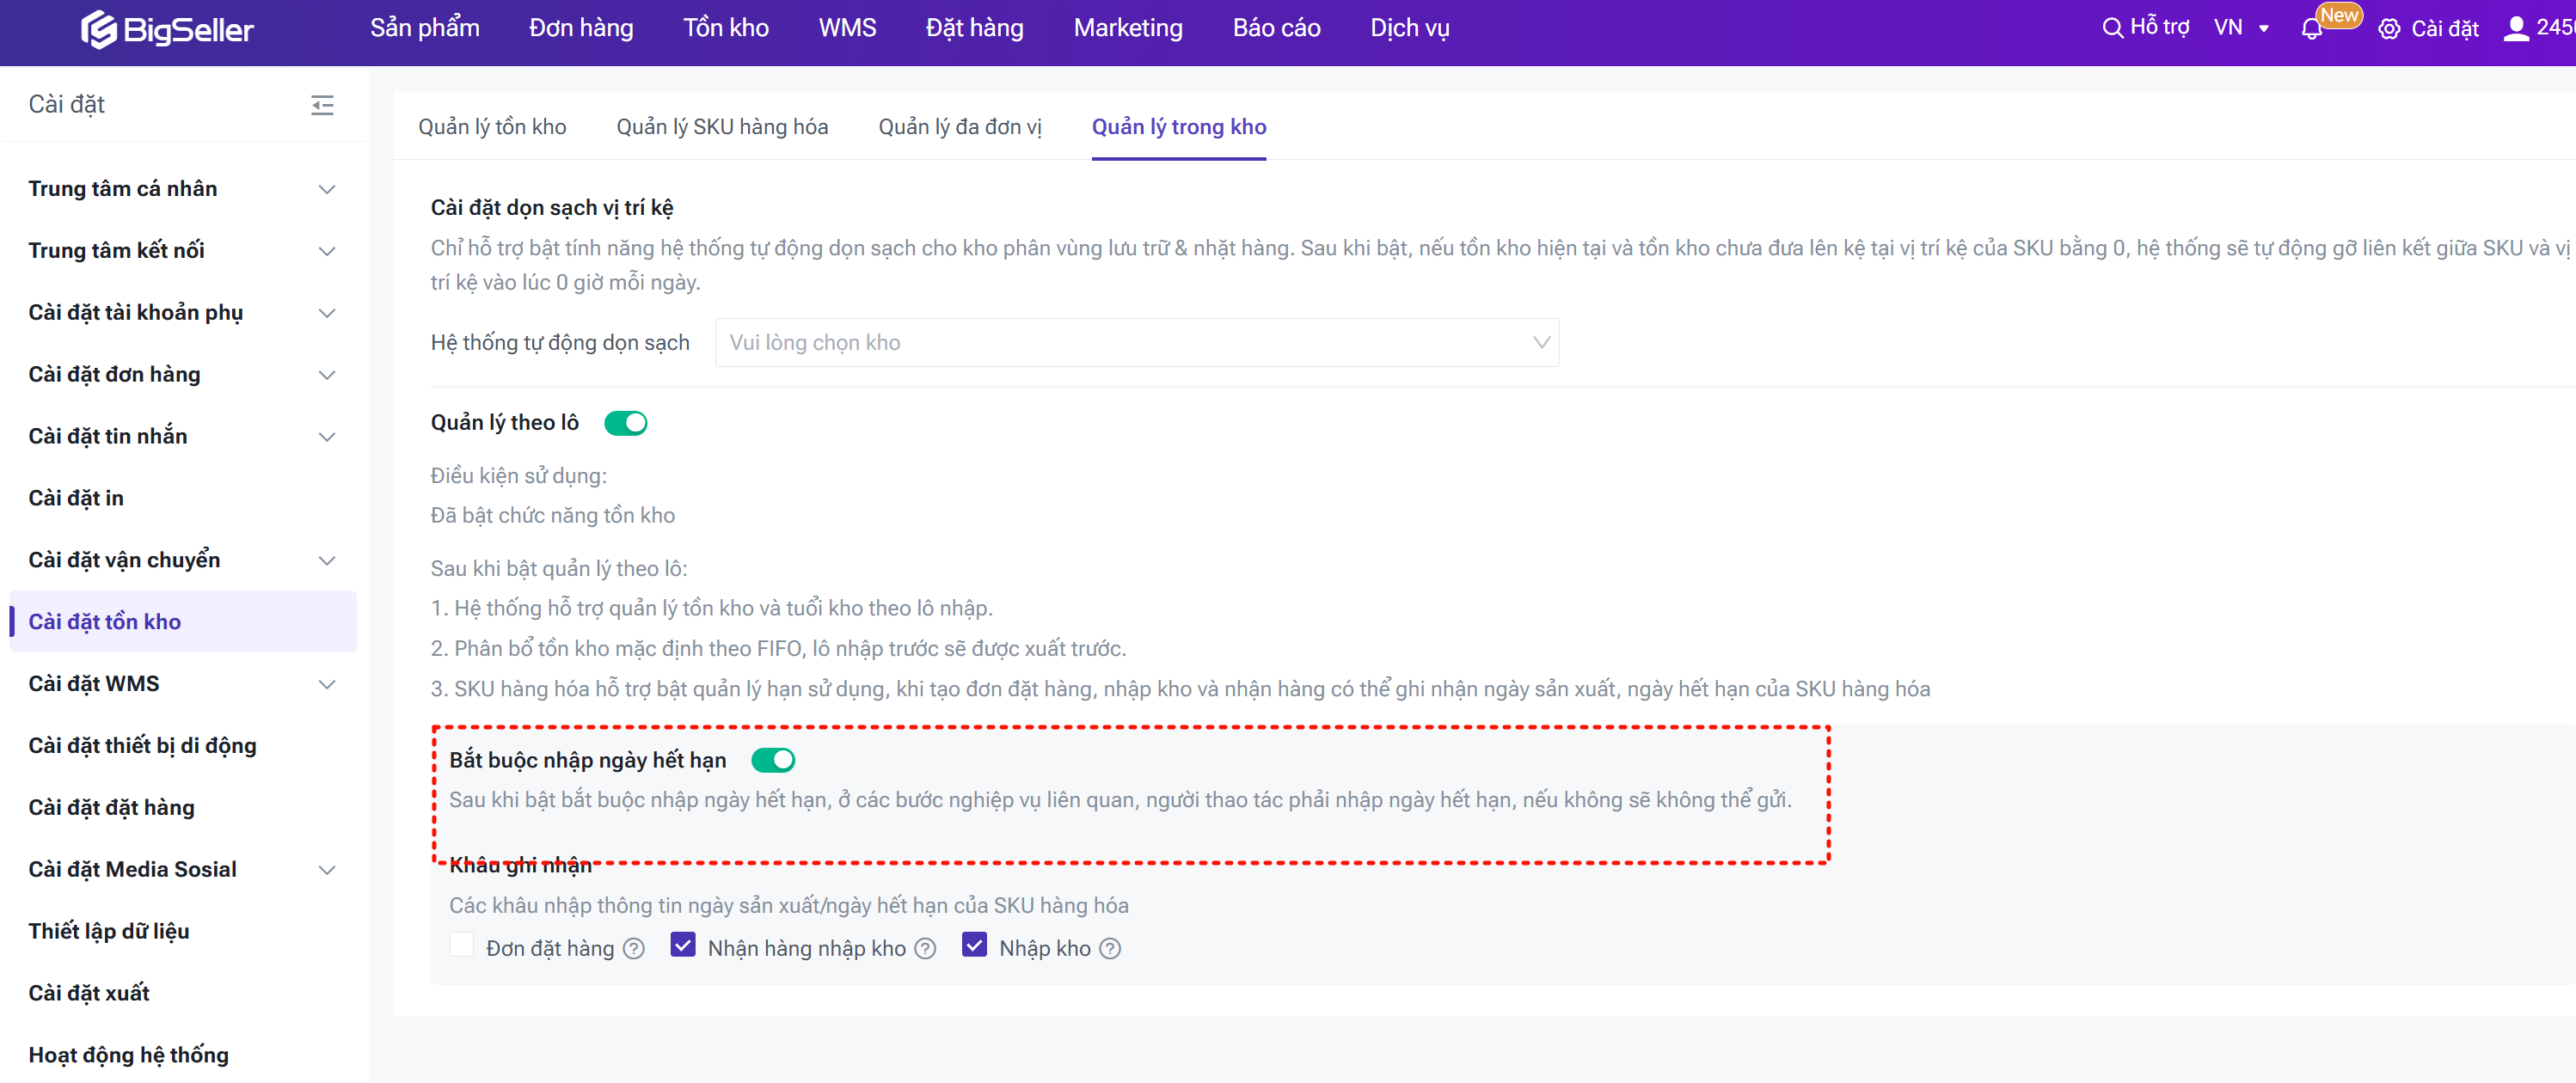Disable Bắt buộc nhập ngày hết hạn switch

coord(773,760)
